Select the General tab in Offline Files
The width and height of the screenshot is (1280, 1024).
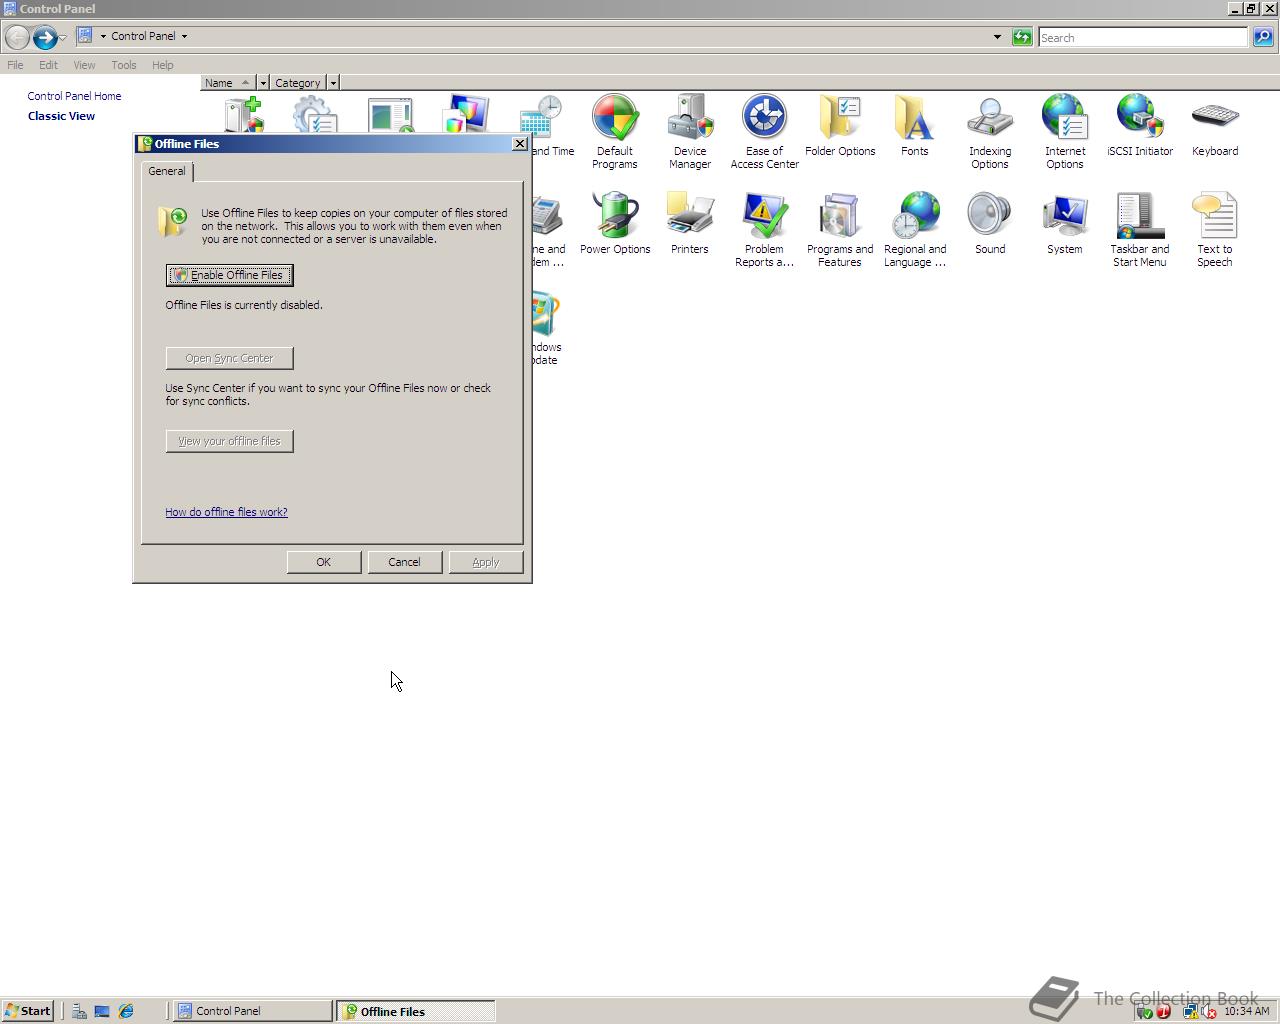tap(167, 171)
